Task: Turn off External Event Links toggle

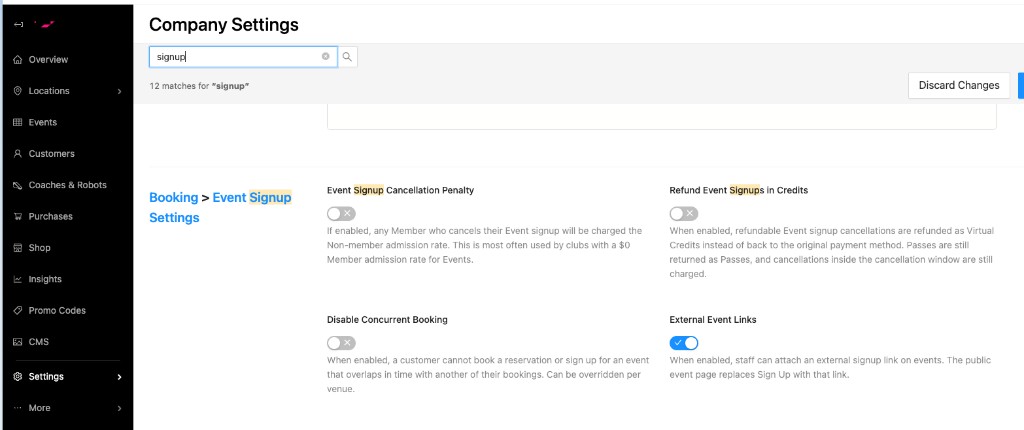Action: tap(684, 343)
